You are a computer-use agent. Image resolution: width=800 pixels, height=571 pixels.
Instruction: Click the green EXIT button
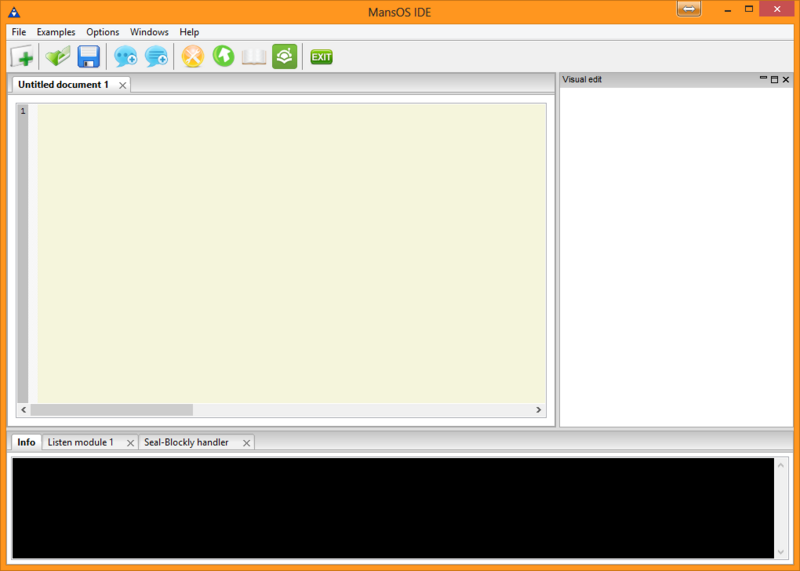(321, 57)
